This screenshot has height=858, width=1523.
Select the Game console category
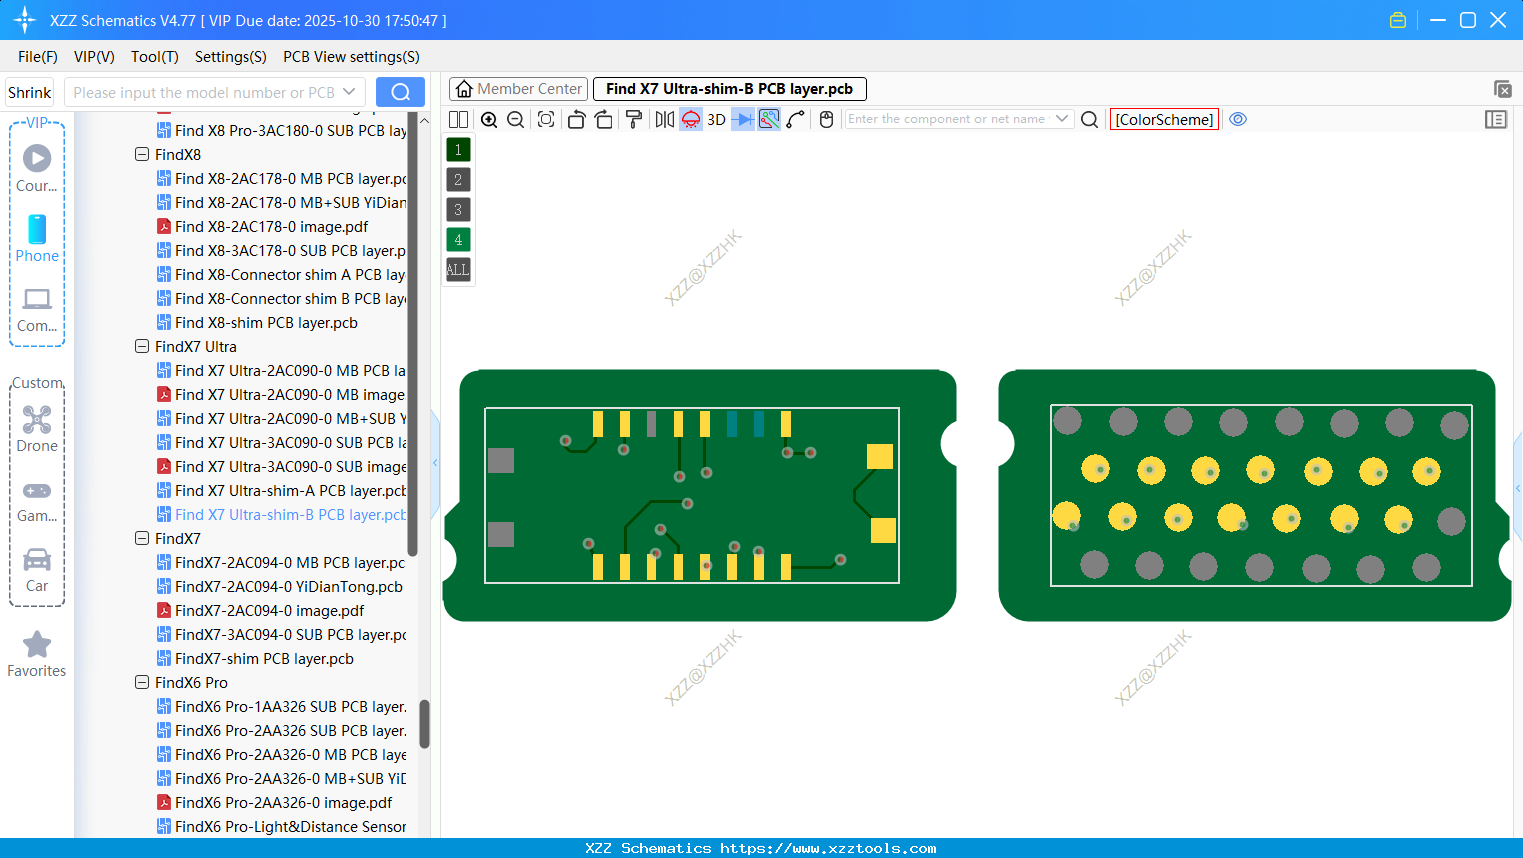click(37, 502)
